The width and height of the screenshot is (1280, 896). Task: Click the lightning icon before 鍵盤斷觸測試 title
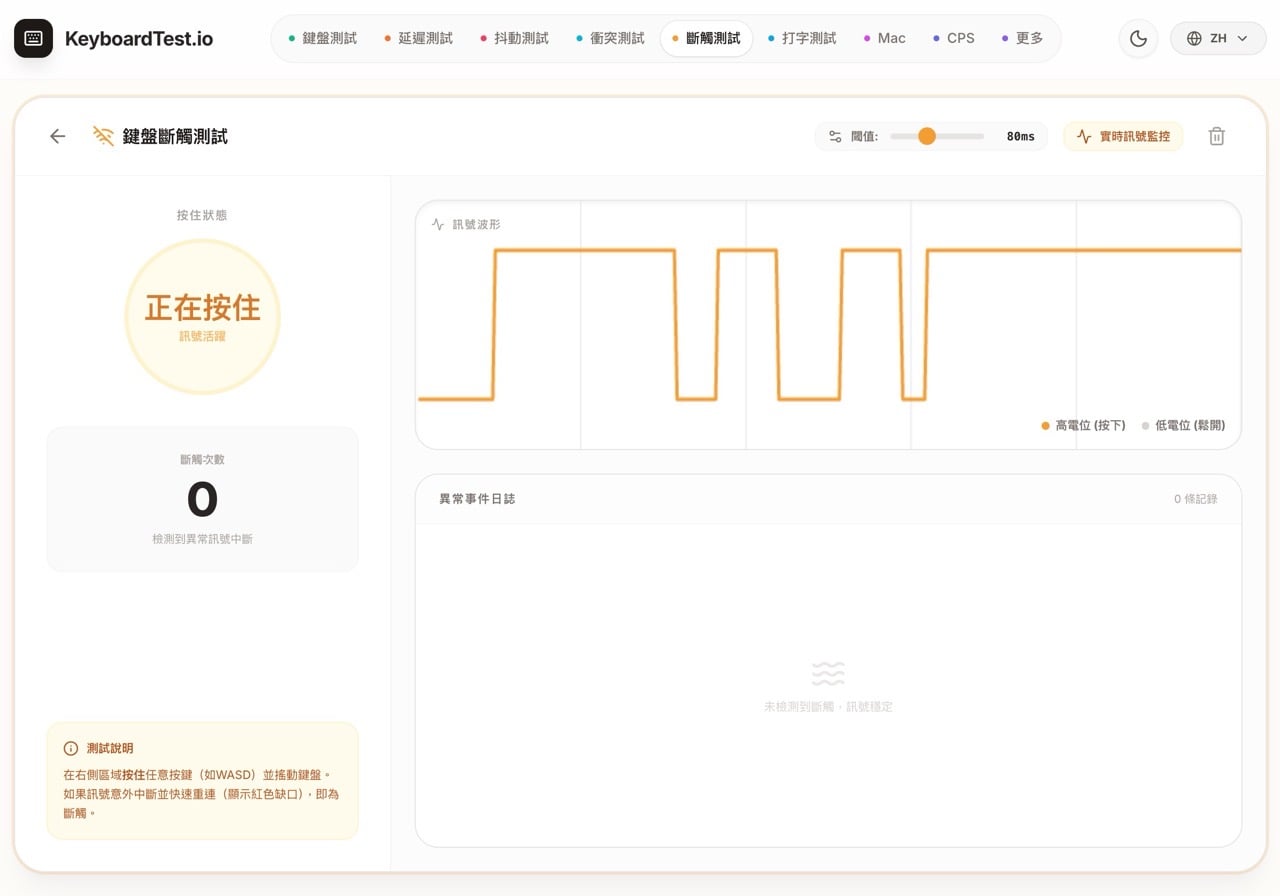pos(101,136)
